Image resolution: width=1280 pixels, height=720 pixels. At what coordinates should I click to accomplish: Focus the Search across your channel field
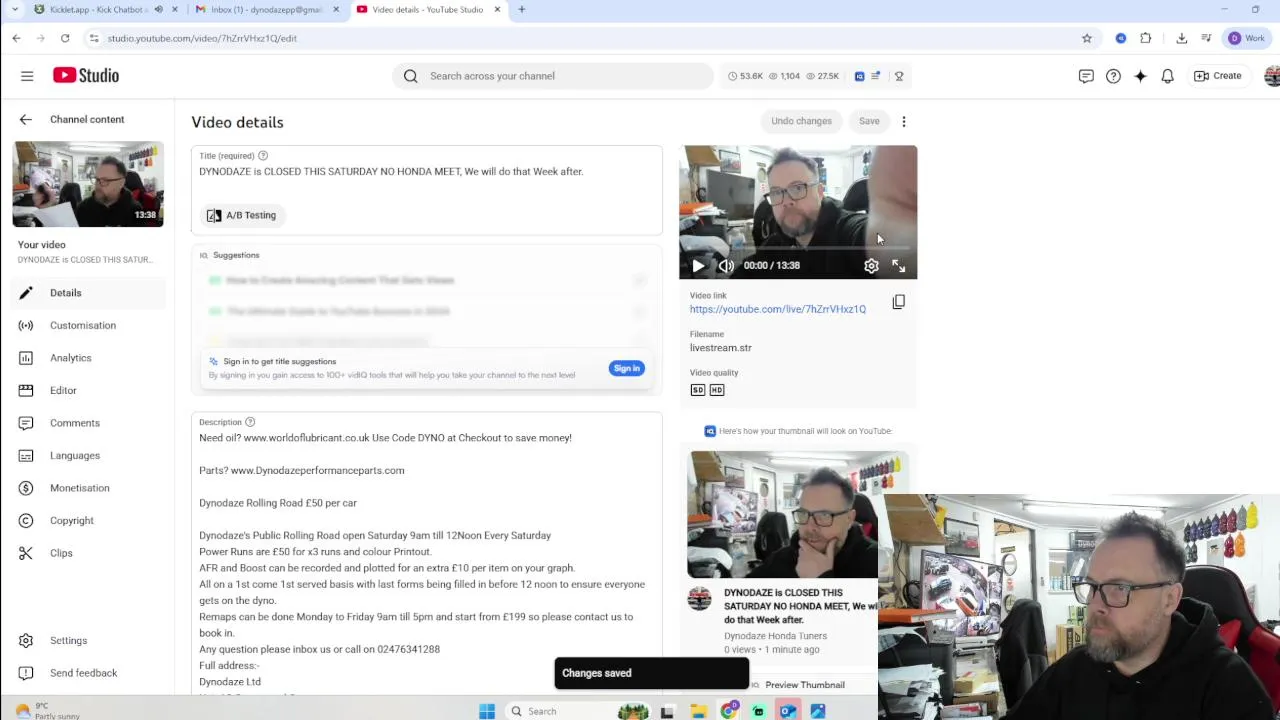(553, 76)
